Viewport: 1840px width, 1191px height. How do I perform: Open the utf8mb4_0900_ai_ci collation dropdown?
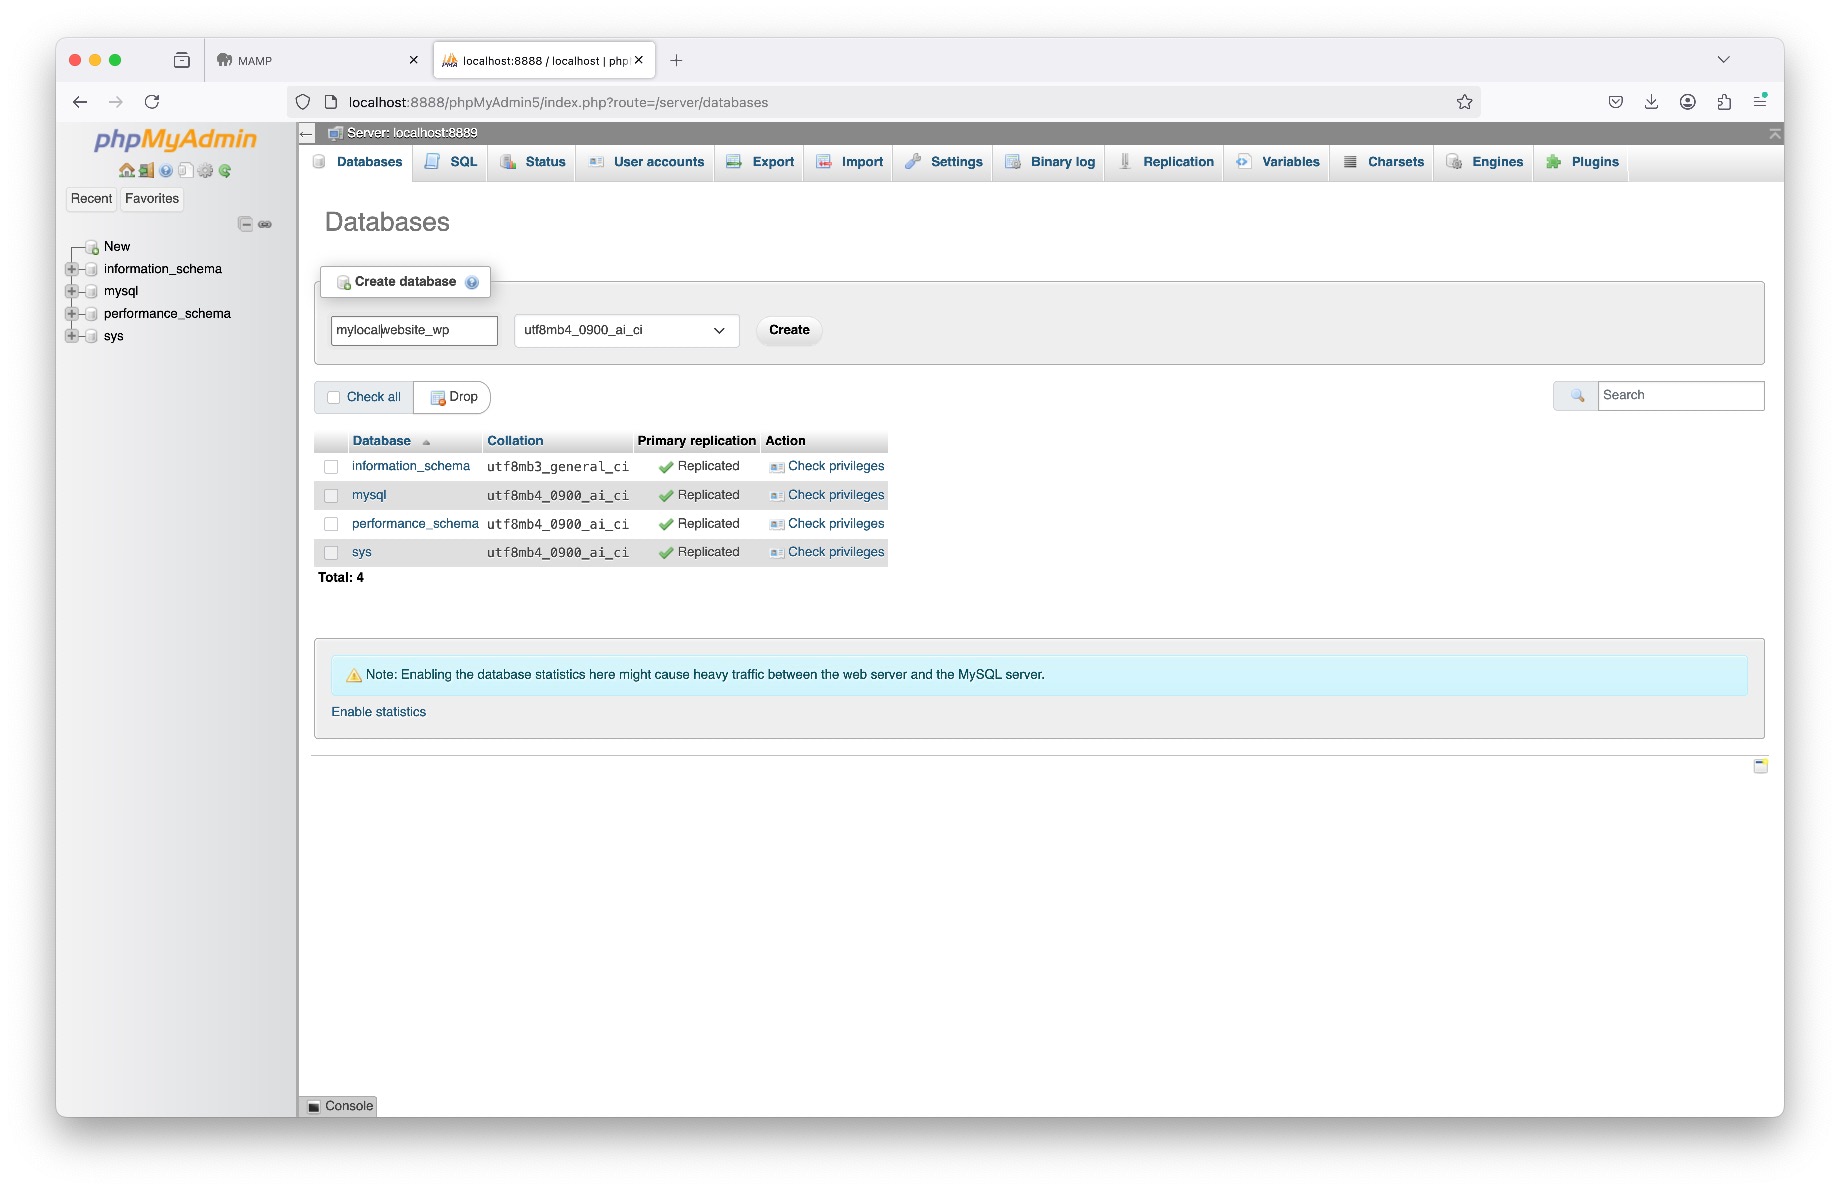click(x=627, y=331)
